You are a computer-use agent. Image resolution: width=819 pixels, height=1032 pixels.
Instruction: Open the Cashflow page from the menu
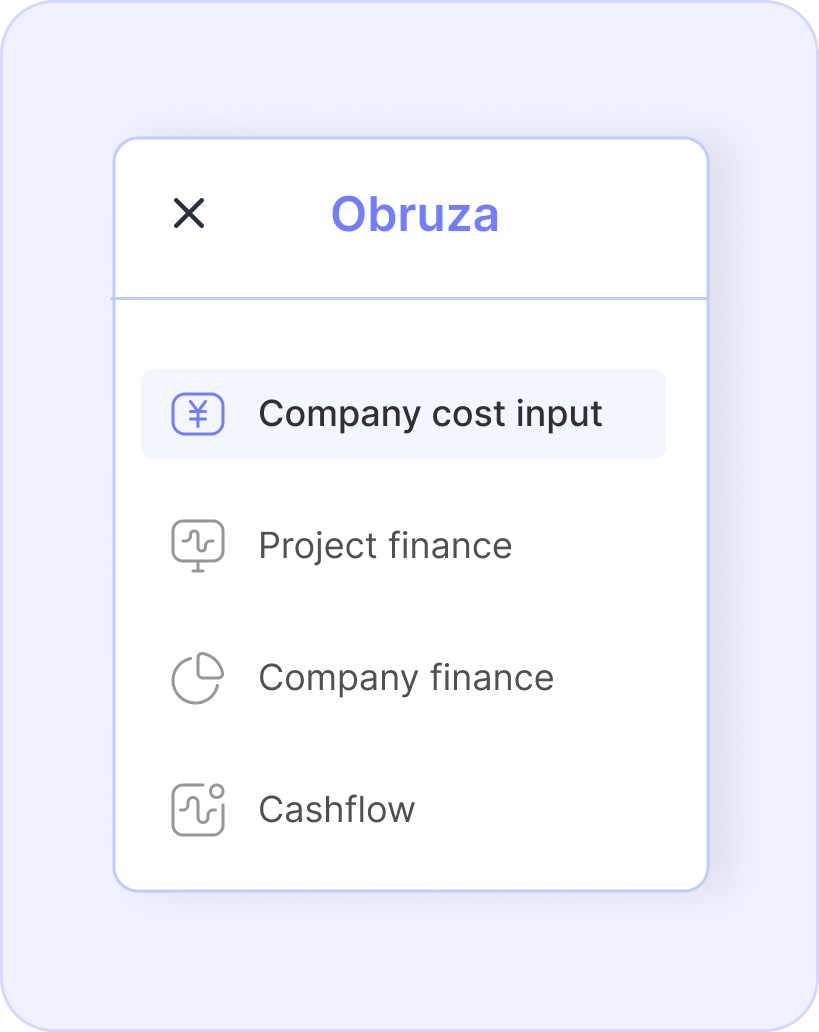(x=404, y=810)
